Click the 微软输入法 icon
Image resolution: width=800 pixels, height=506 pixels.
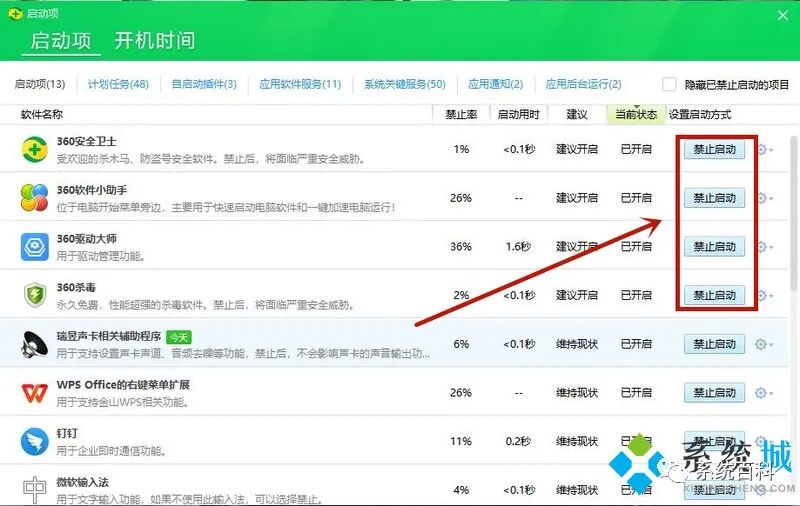(x=35, y=489)
